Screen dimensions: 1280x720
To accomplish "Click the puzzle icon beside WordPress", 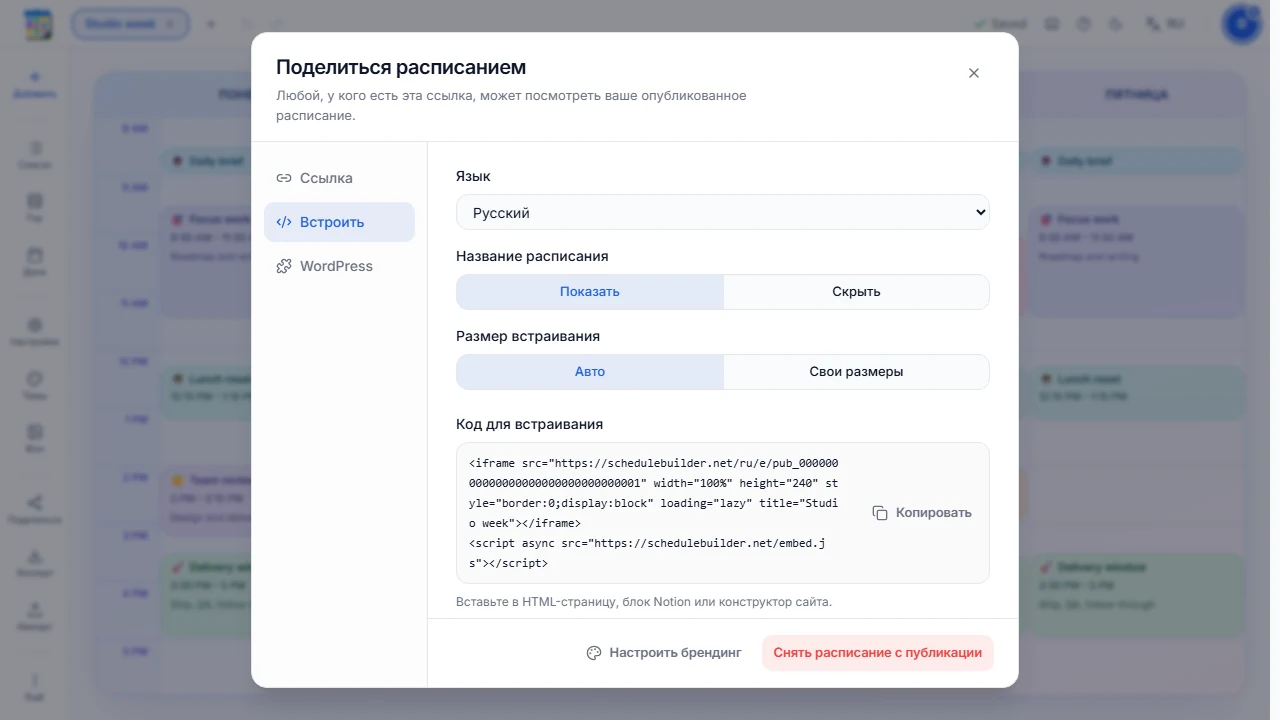I will [284, 266].
